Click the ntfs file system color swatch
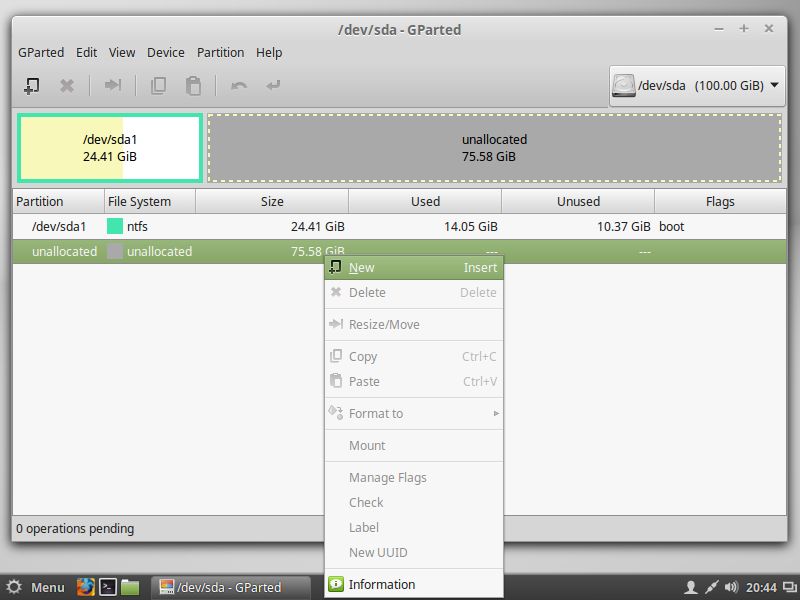This screenshot has height=600, width=800. coord(115,226)
